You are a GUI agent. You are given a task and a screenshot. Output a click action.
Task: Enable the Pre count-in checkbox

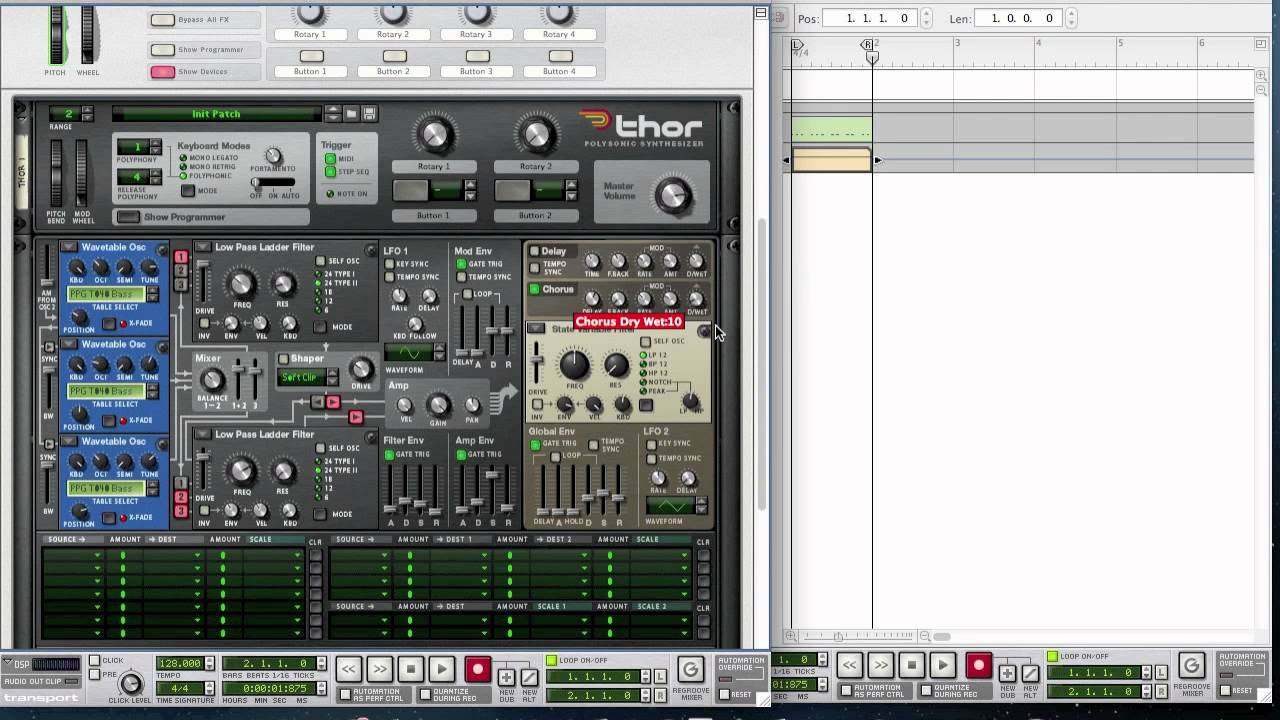[94, 674]
